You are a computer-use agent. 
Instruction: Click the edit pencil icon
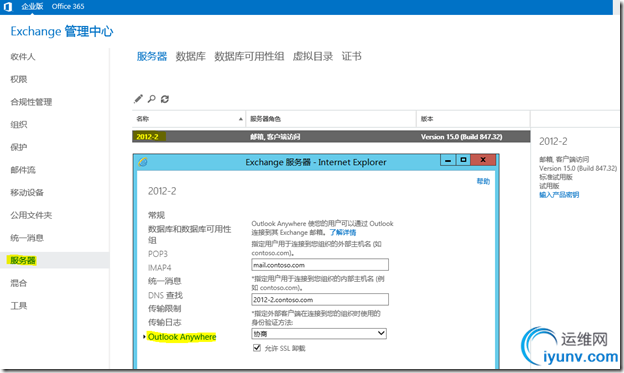[x=138, y=99]
